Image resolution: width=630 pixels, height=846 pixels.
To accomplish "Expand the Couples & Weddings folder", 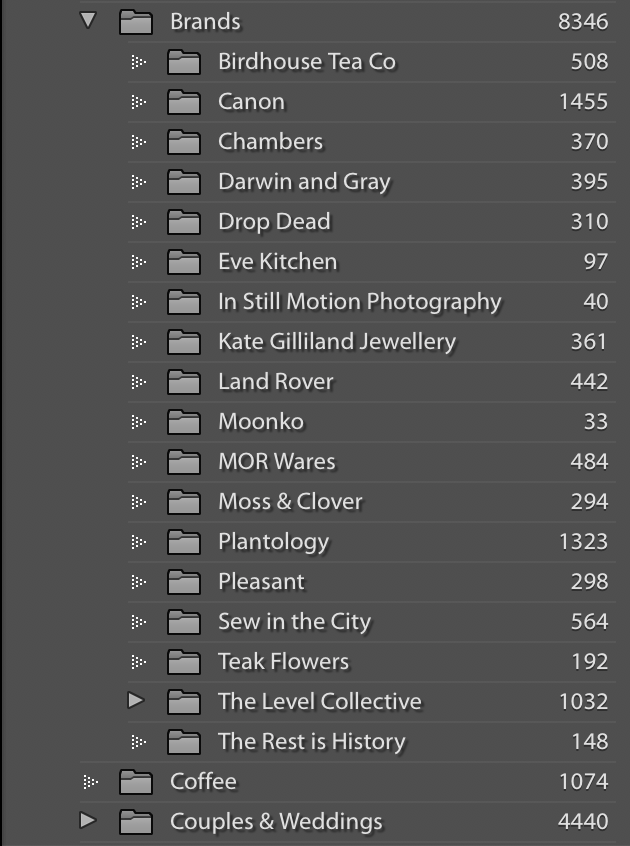I will [x=88, y=820].
